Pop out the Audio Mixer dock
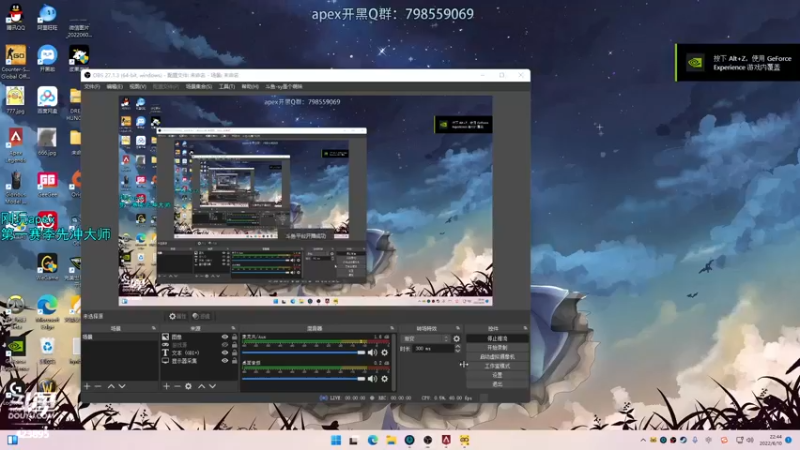 click(x=392, y=328)
